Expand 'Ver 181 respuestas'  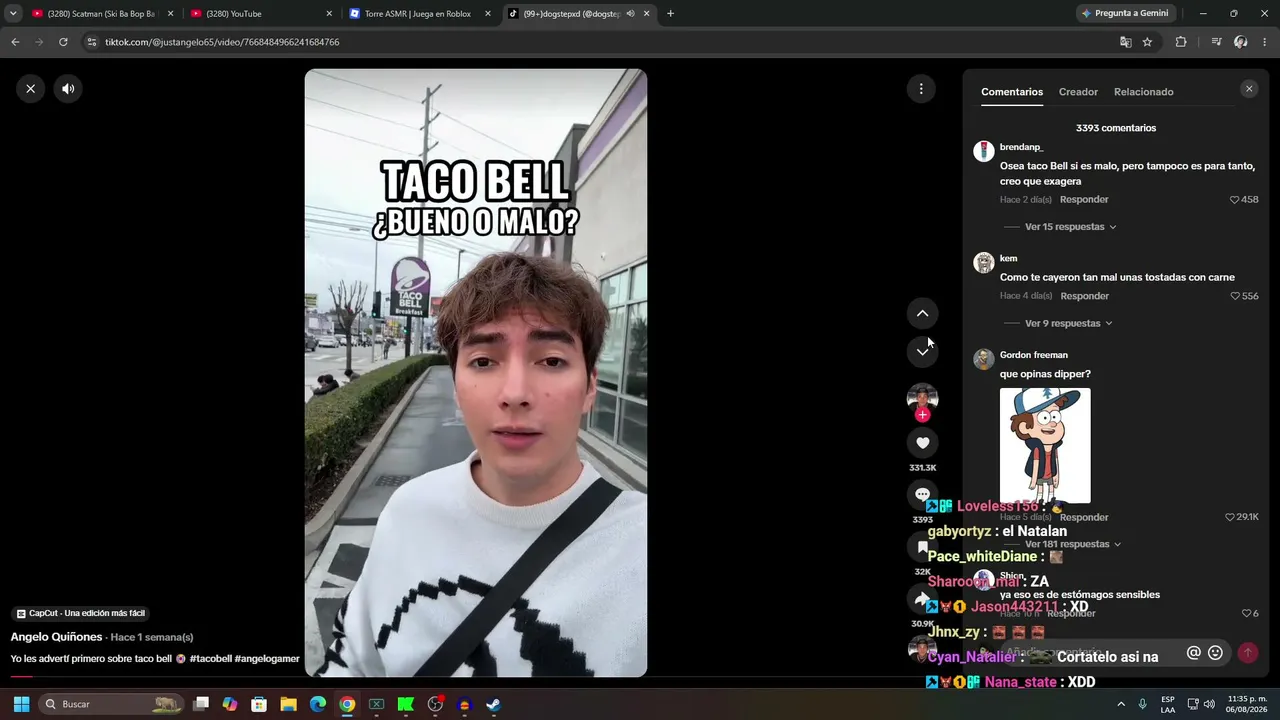pyautogui.click(x=1073, y=544)
